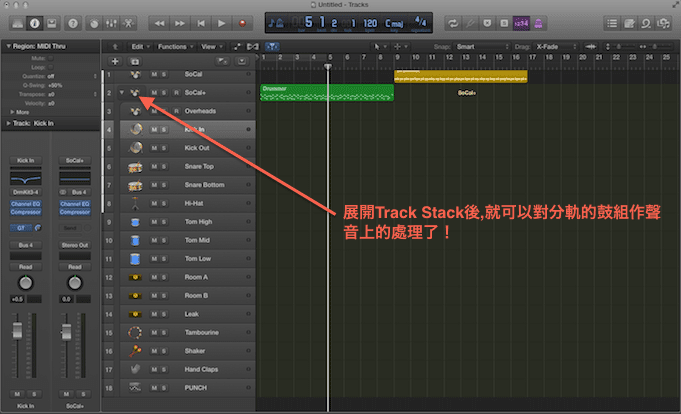Select the Tambourine track icon
Screen dimensions: 681x414
(x=135, y=333)
